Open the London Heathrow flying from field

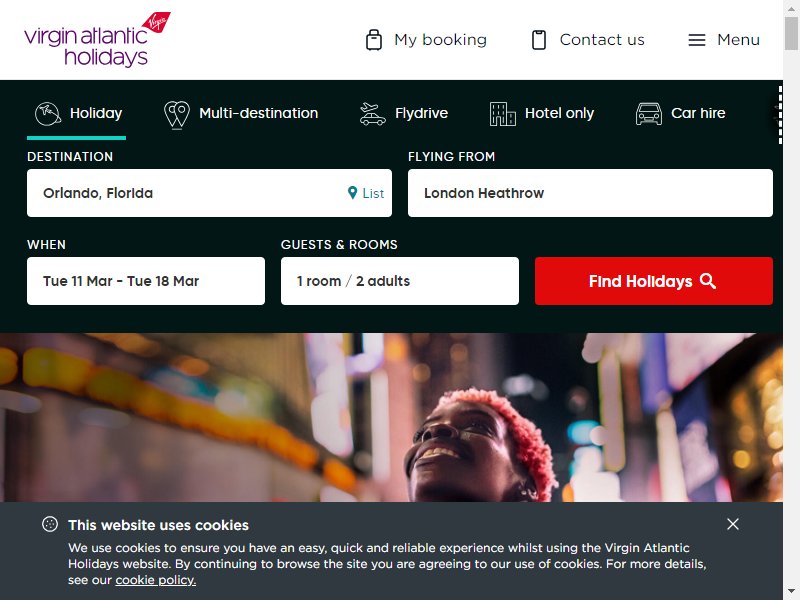click(590, 193)
